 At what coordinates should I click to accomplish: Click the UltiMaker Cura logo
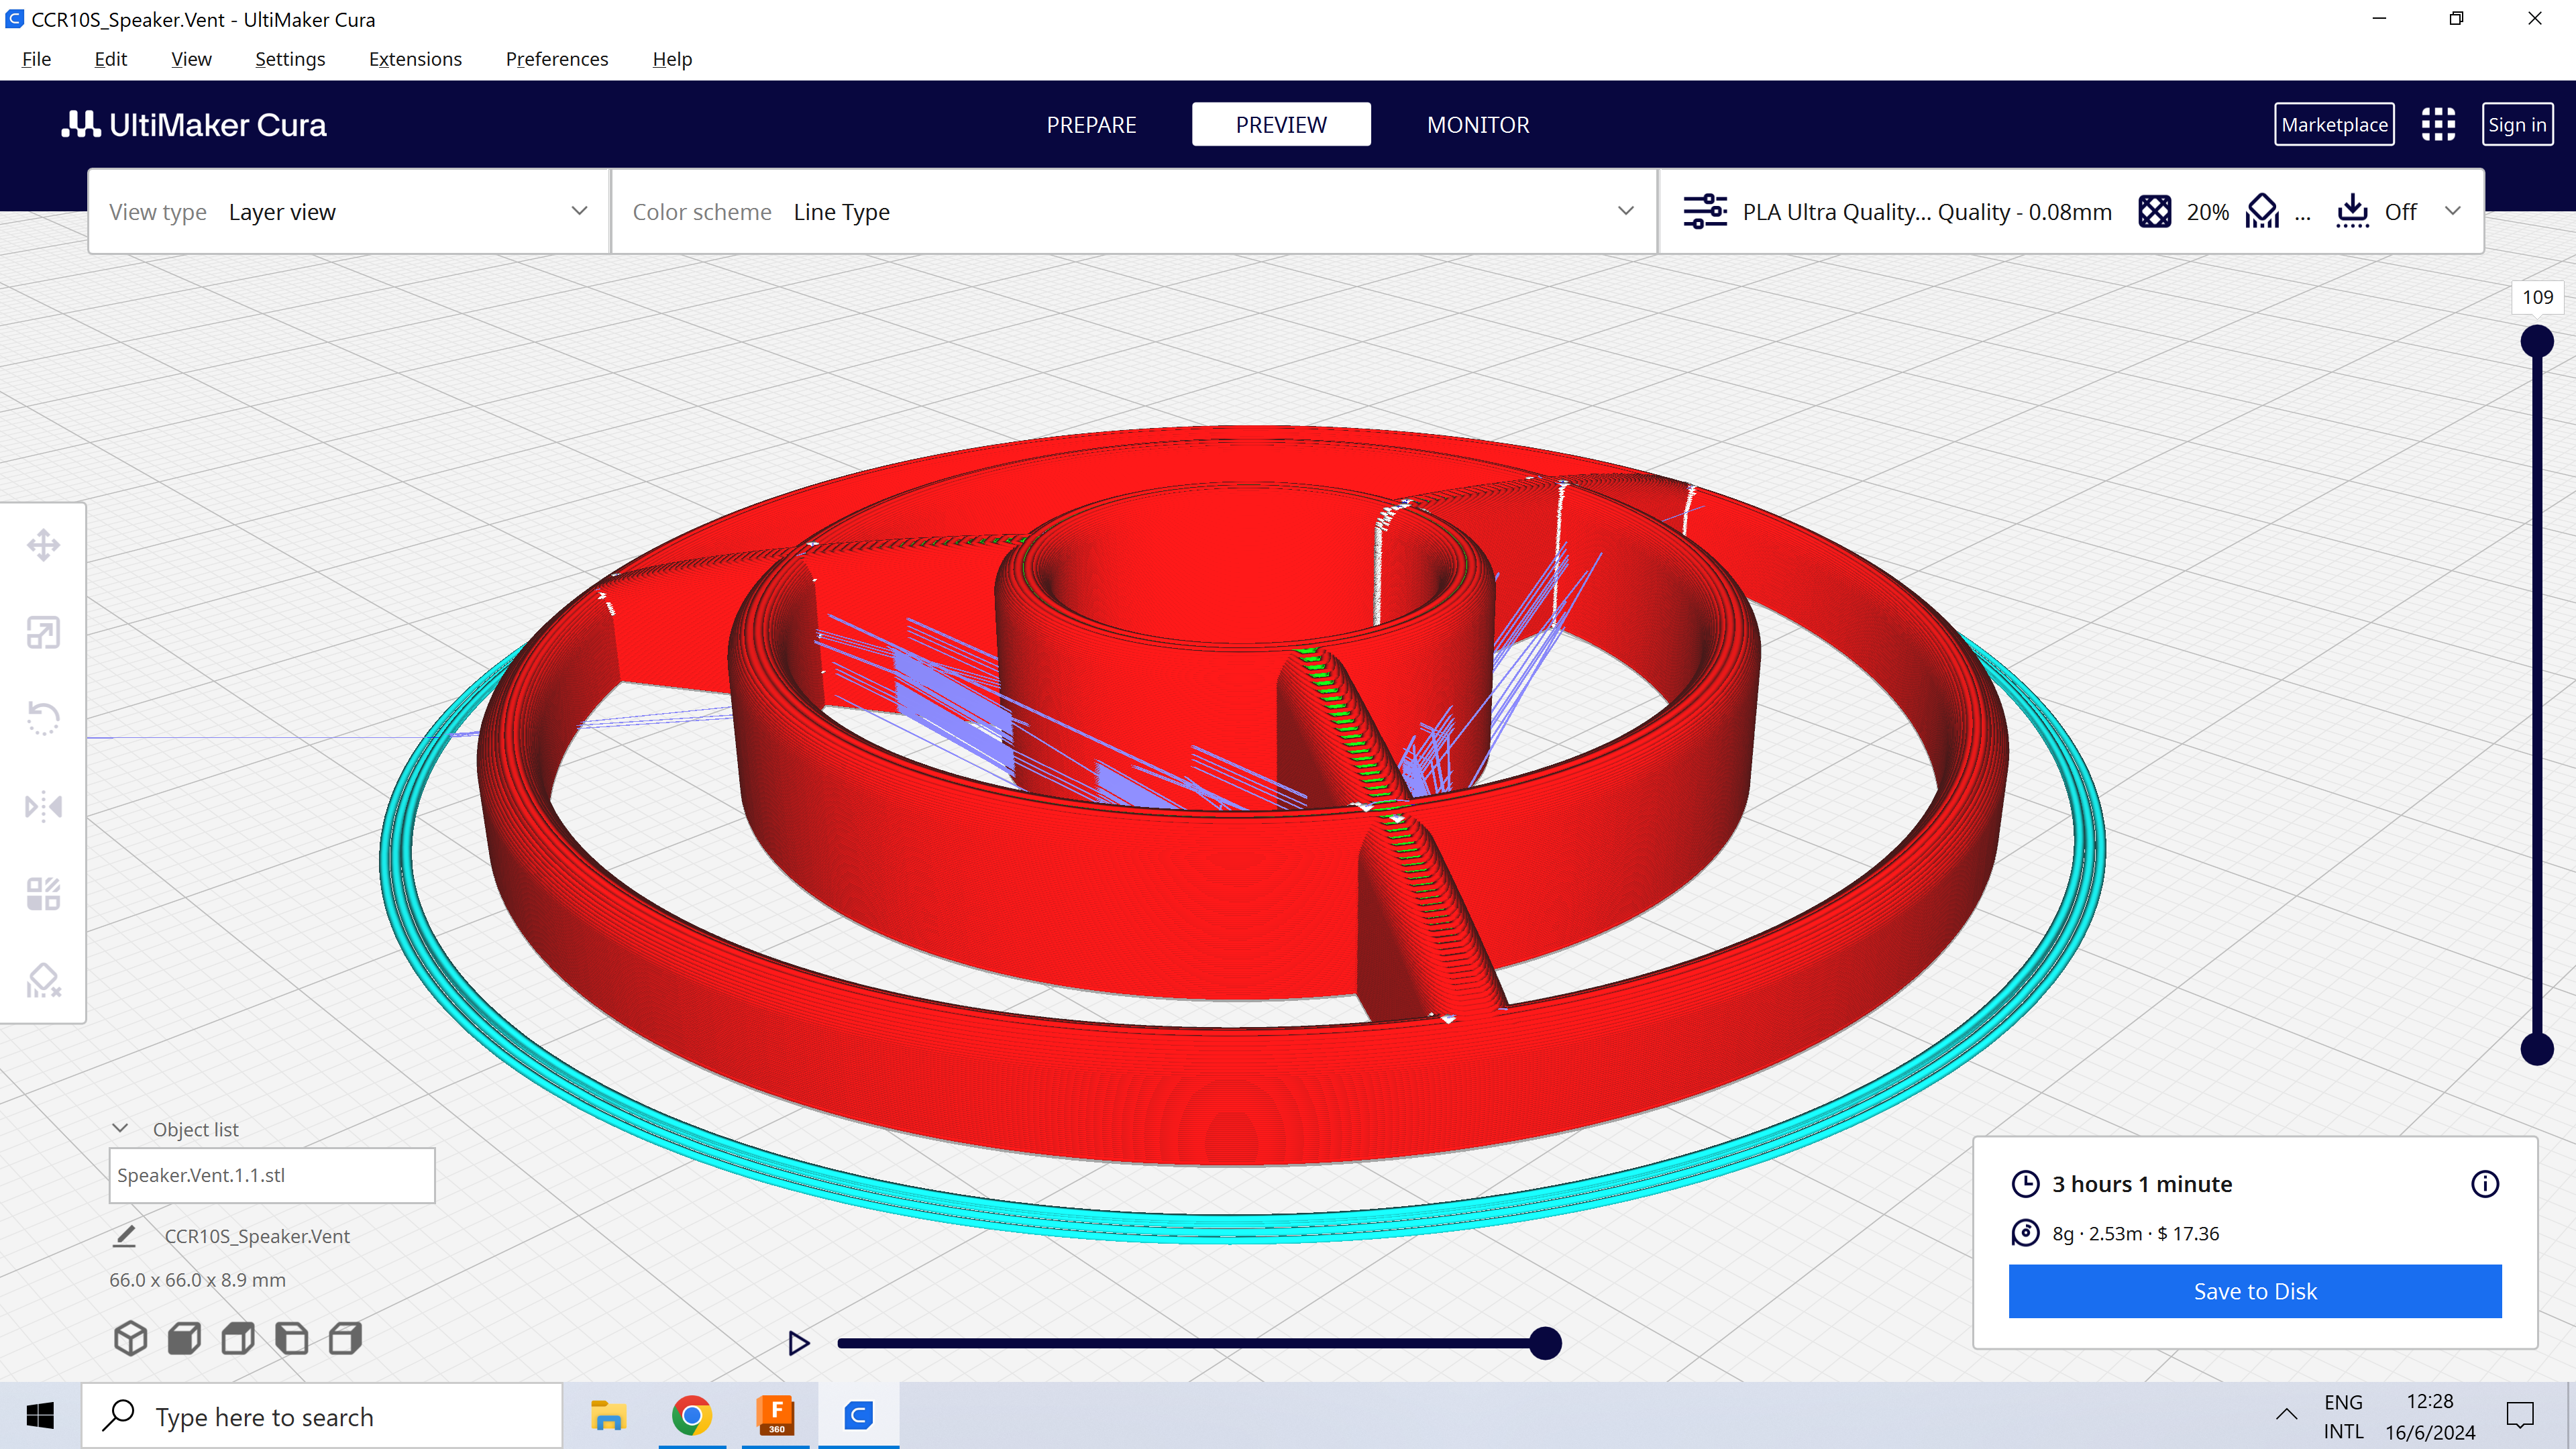194,124
